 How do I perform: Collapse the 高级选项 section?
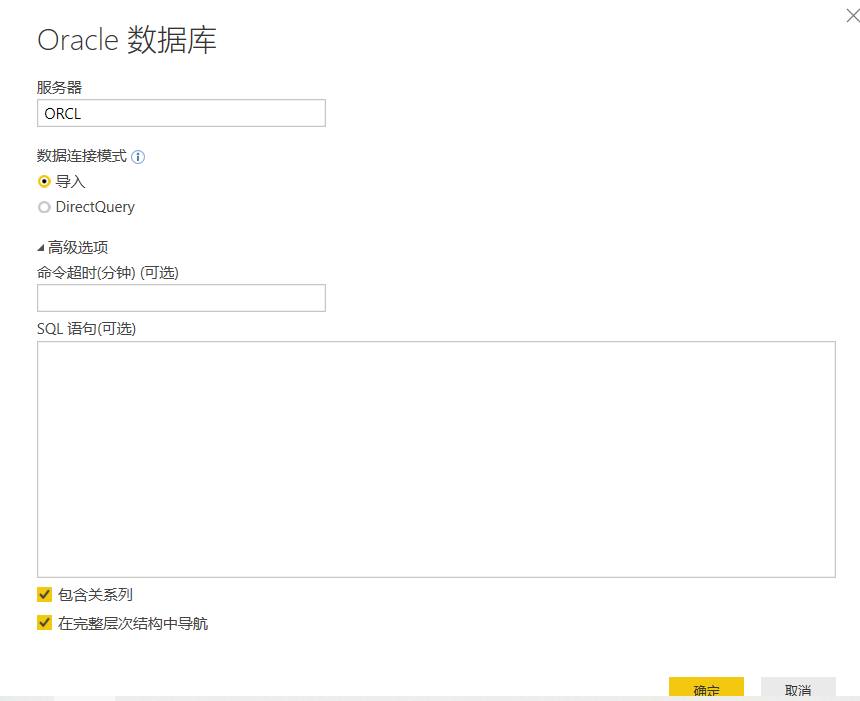(x=41, y=247)
